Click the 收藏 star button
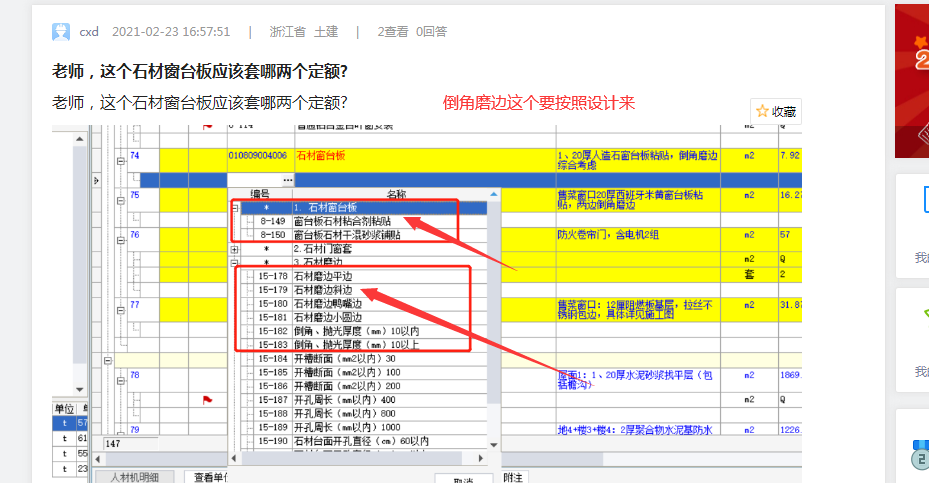This screenshot has width=929, height=483. coord(776,111)
